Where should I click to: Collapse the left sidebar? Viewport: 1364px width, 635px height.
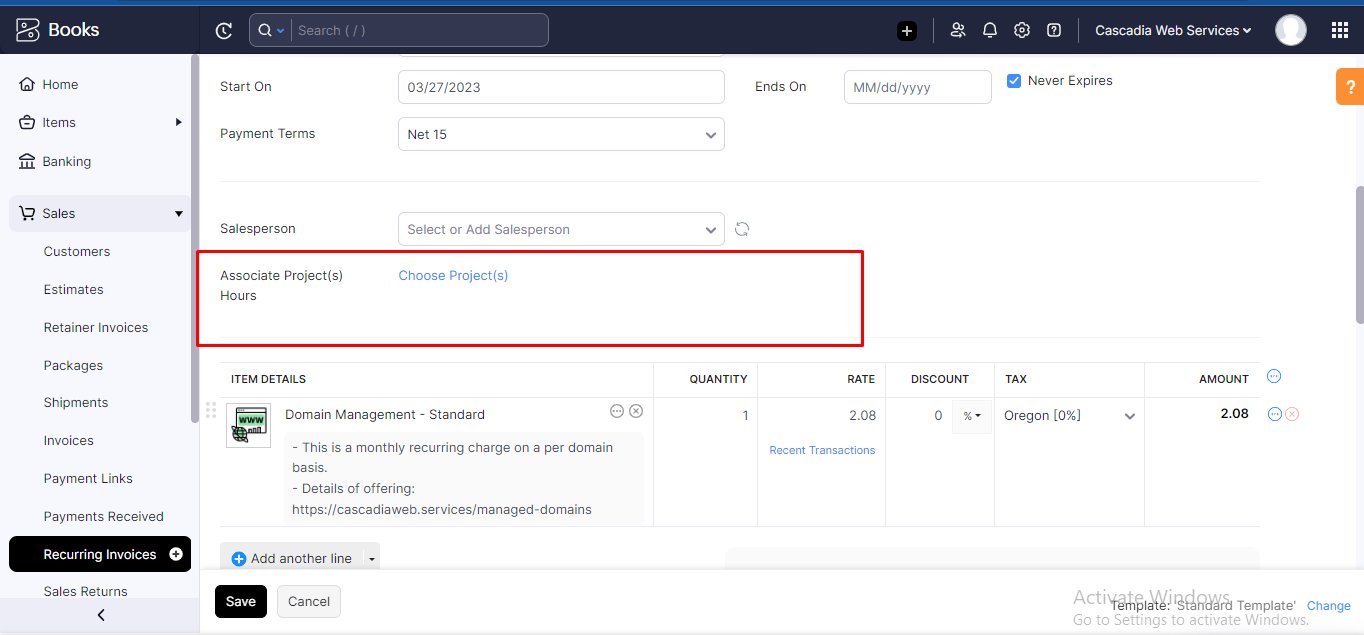tap(100, 616)
